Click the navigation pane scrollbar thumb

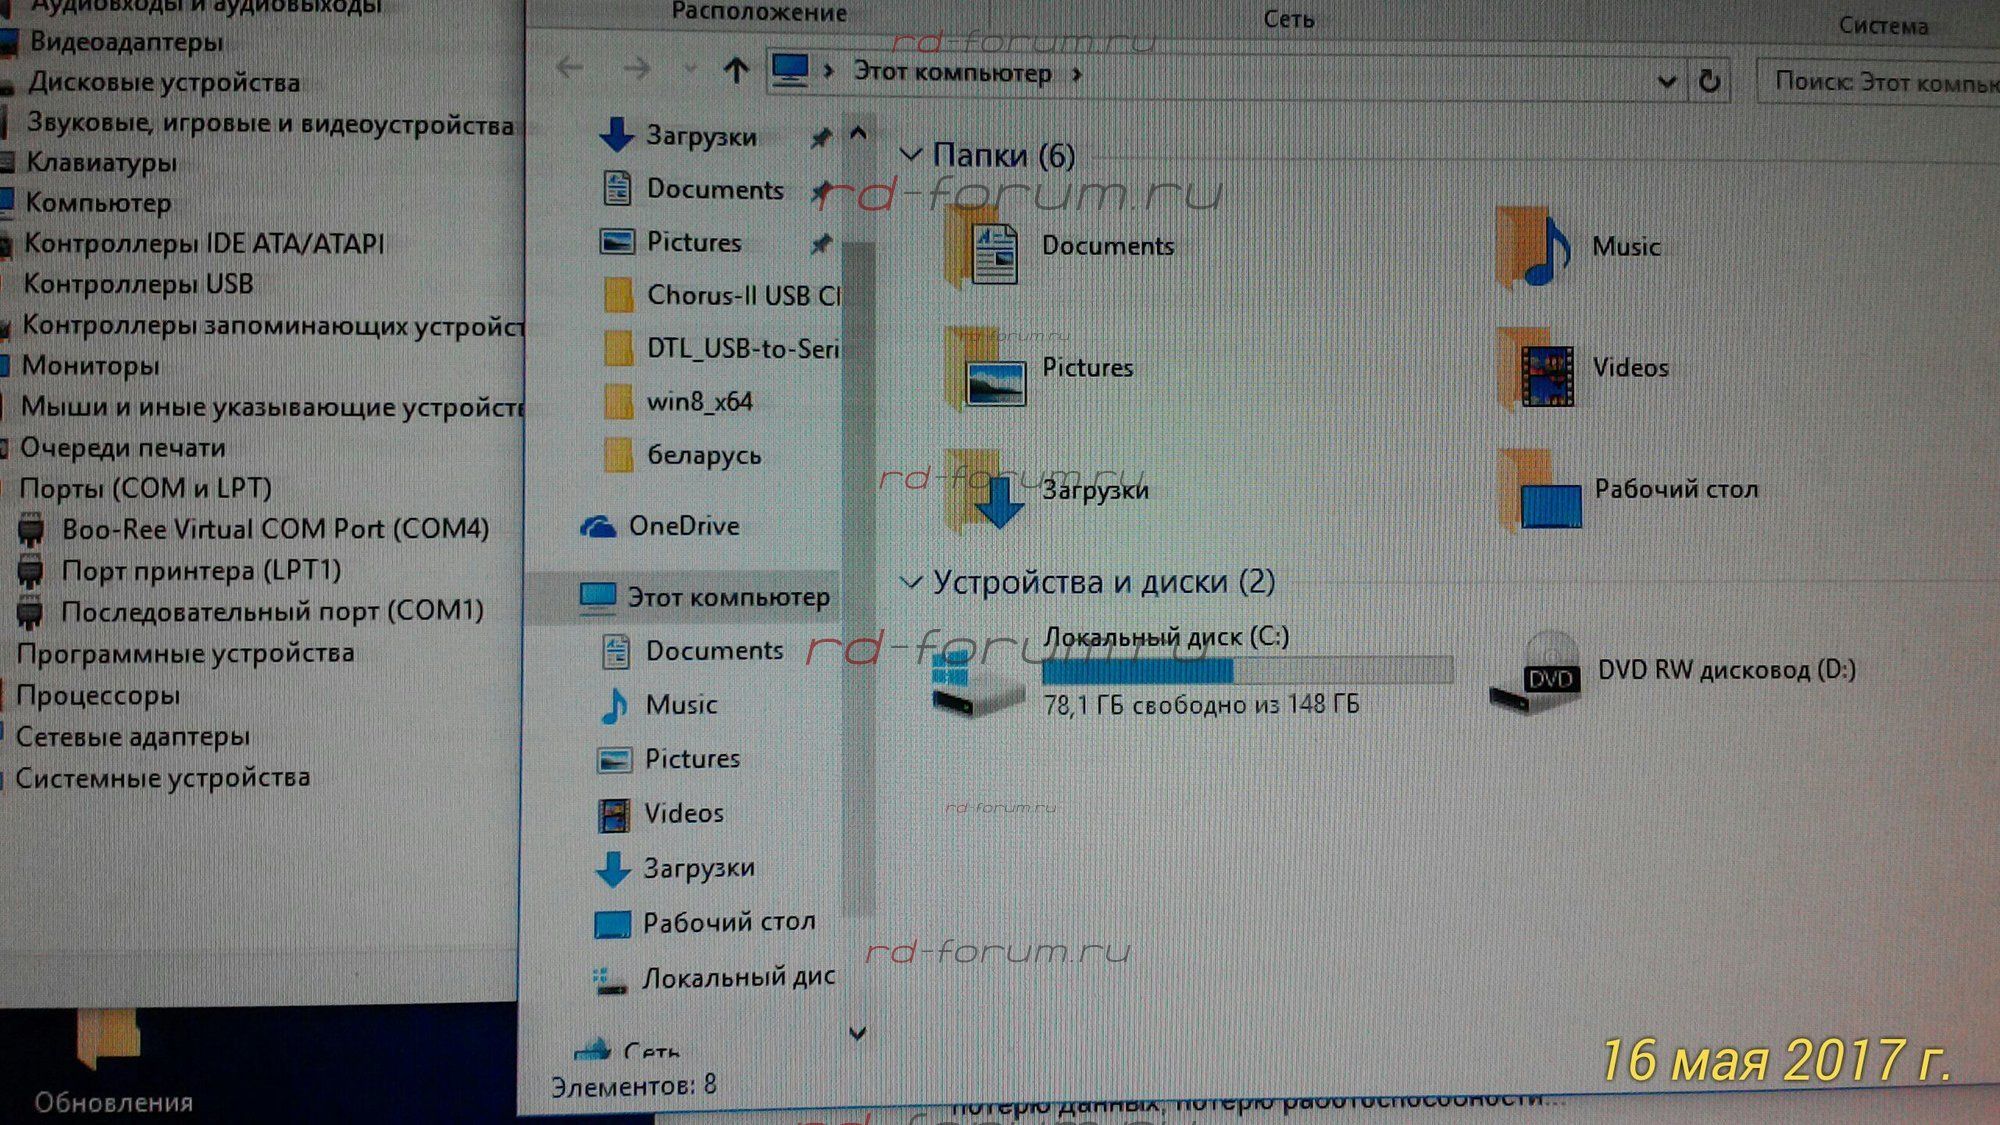857,578
